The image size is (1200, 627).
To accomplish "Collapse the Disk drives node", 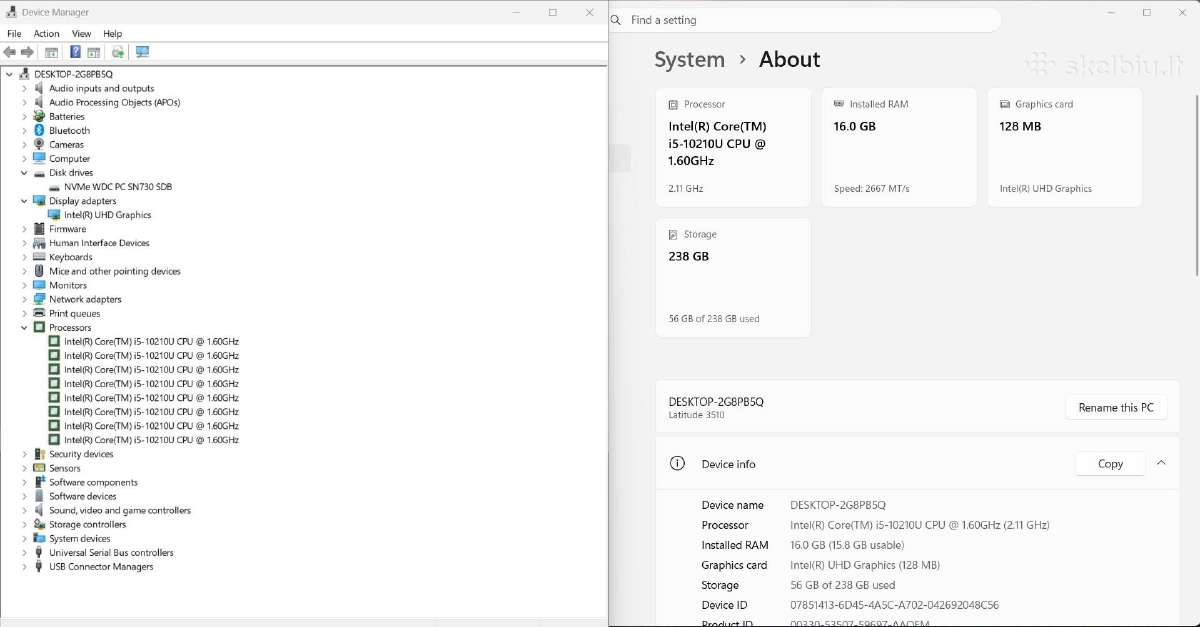I will 25,173.
